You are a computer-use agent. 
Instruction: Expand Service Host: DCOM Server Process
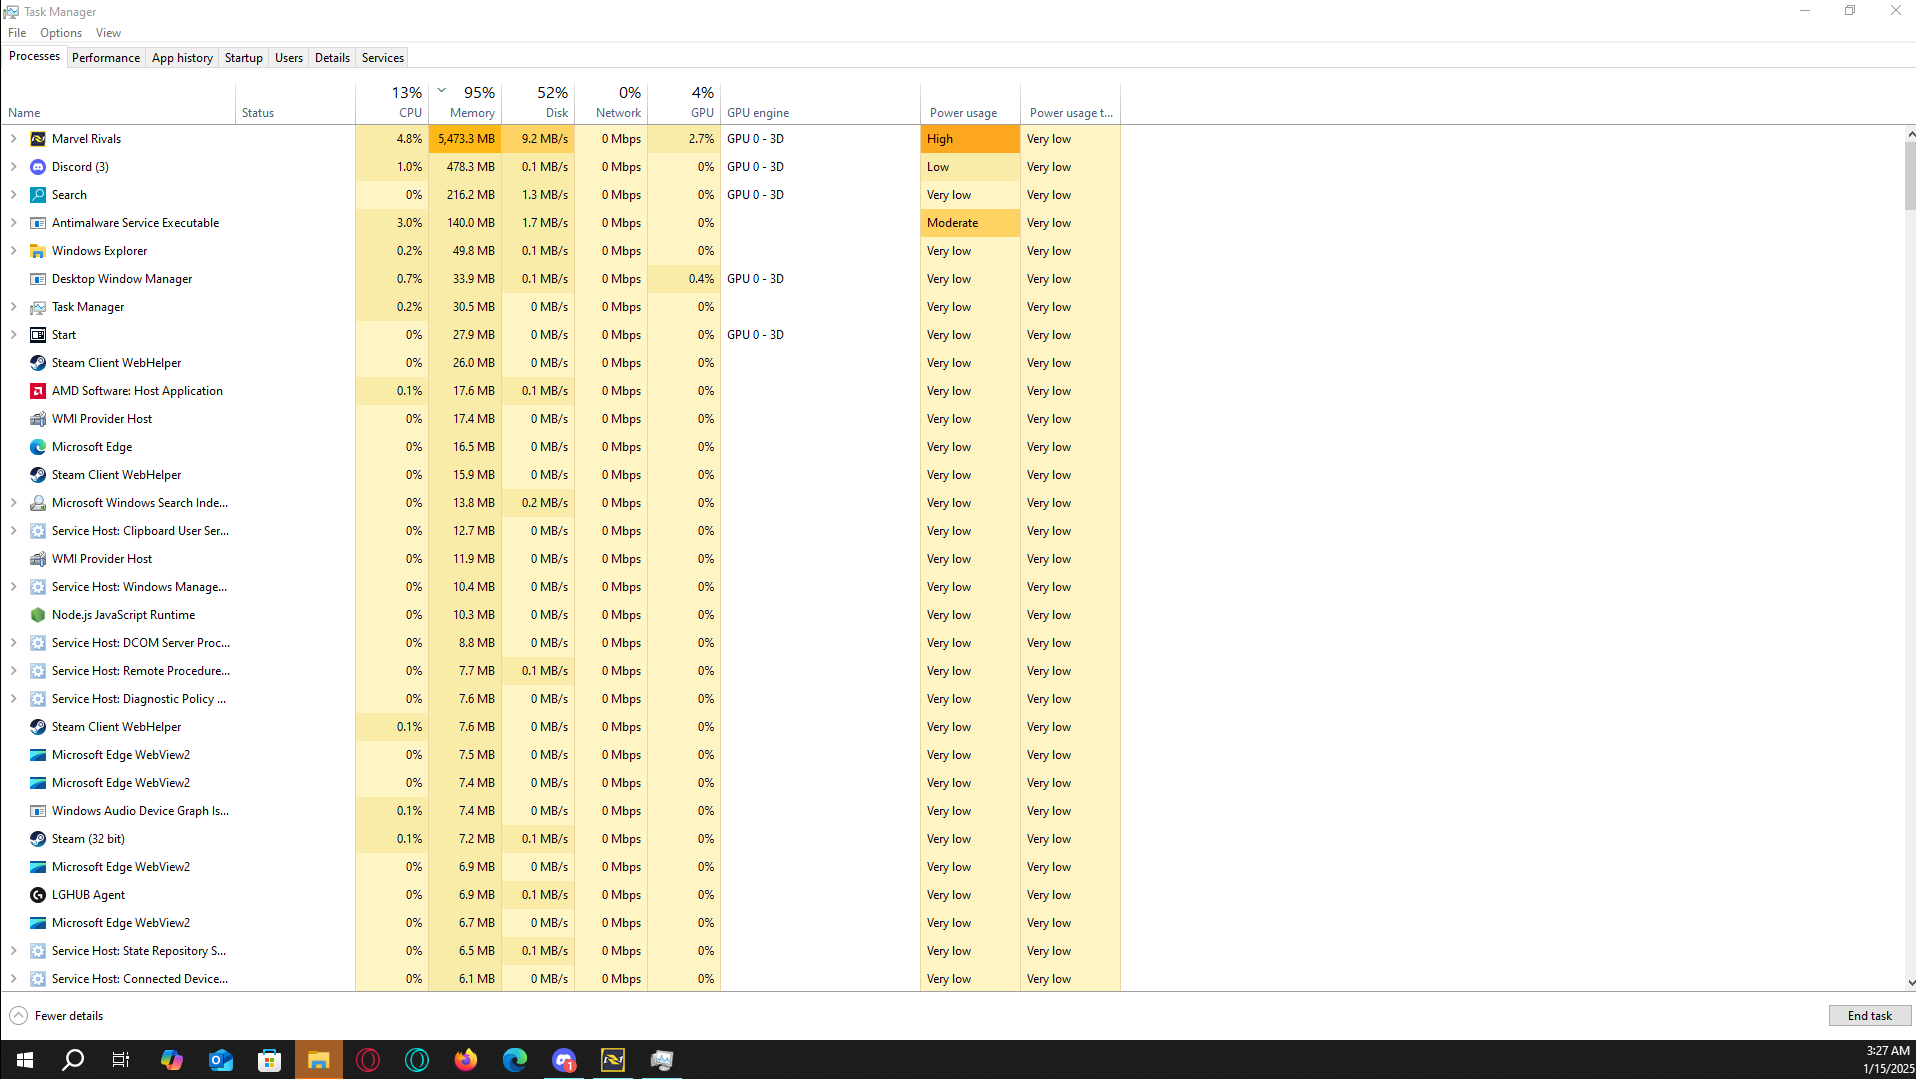click(x=14, y=643)
